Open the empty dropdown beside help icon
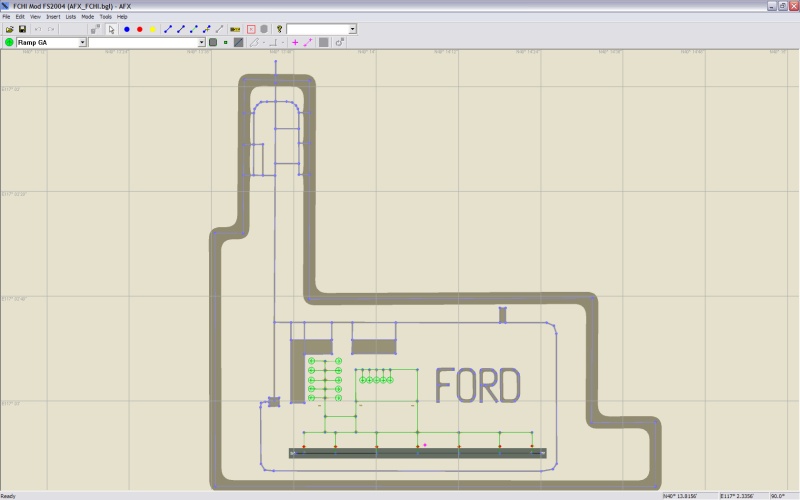 pyautogui.click(x=352, y=29)
